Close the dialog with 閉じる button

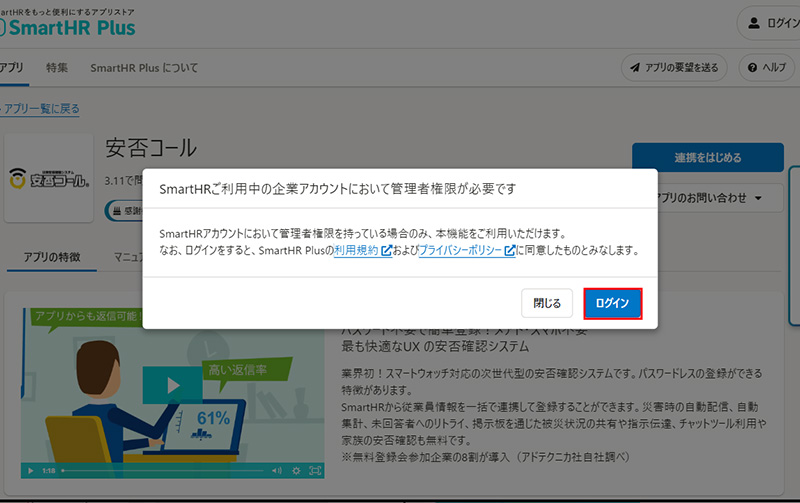[547, 304]
